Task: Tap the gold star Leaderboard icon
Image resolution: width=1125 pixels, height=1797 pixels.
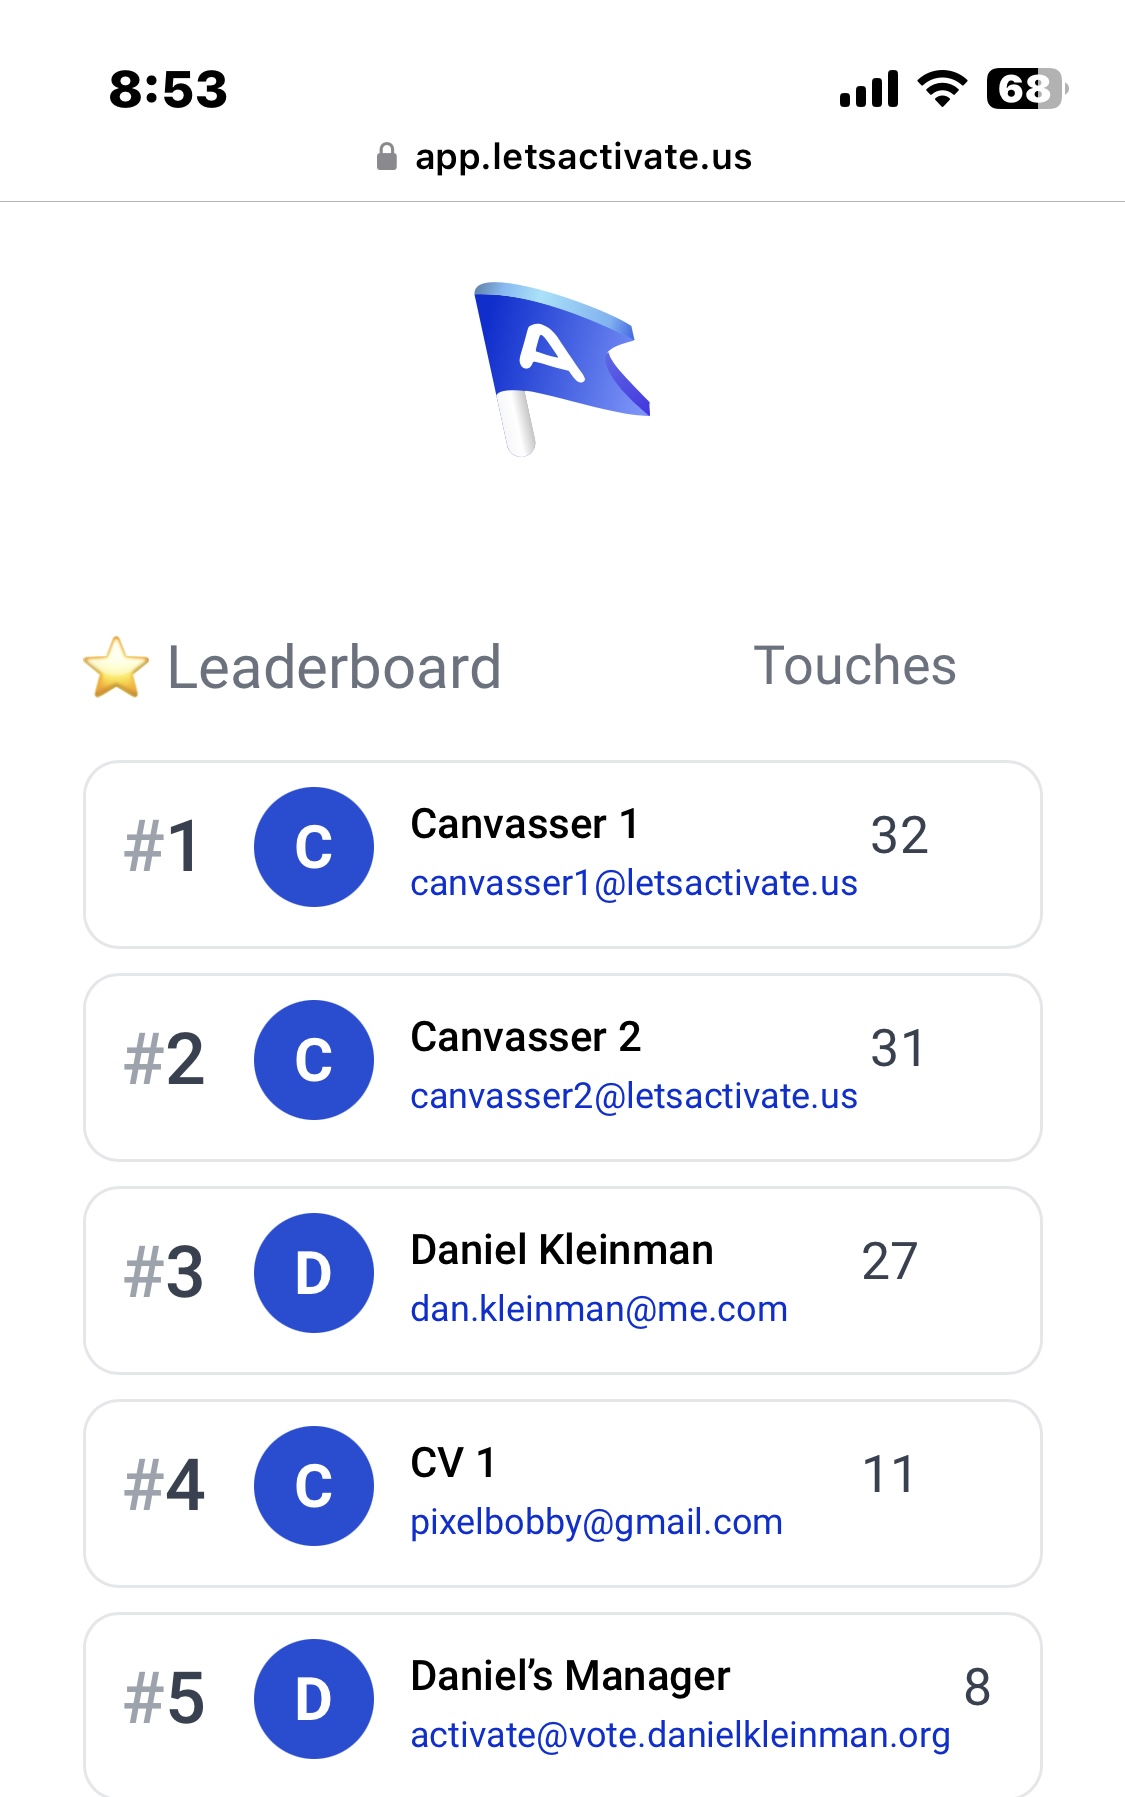Action: (116, 667)
